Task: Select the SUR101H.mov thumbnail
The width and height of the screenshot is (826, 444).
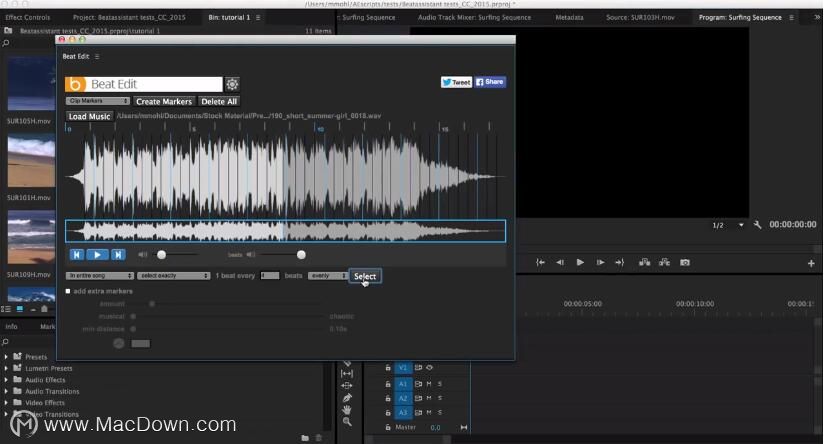Action: click(31, 161)
